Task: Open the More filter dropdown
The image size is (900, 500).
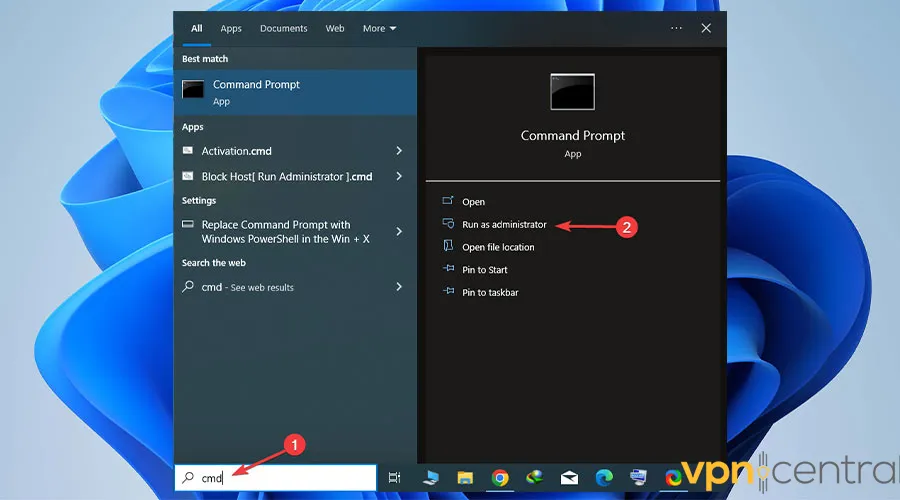Action: (379, 28)
